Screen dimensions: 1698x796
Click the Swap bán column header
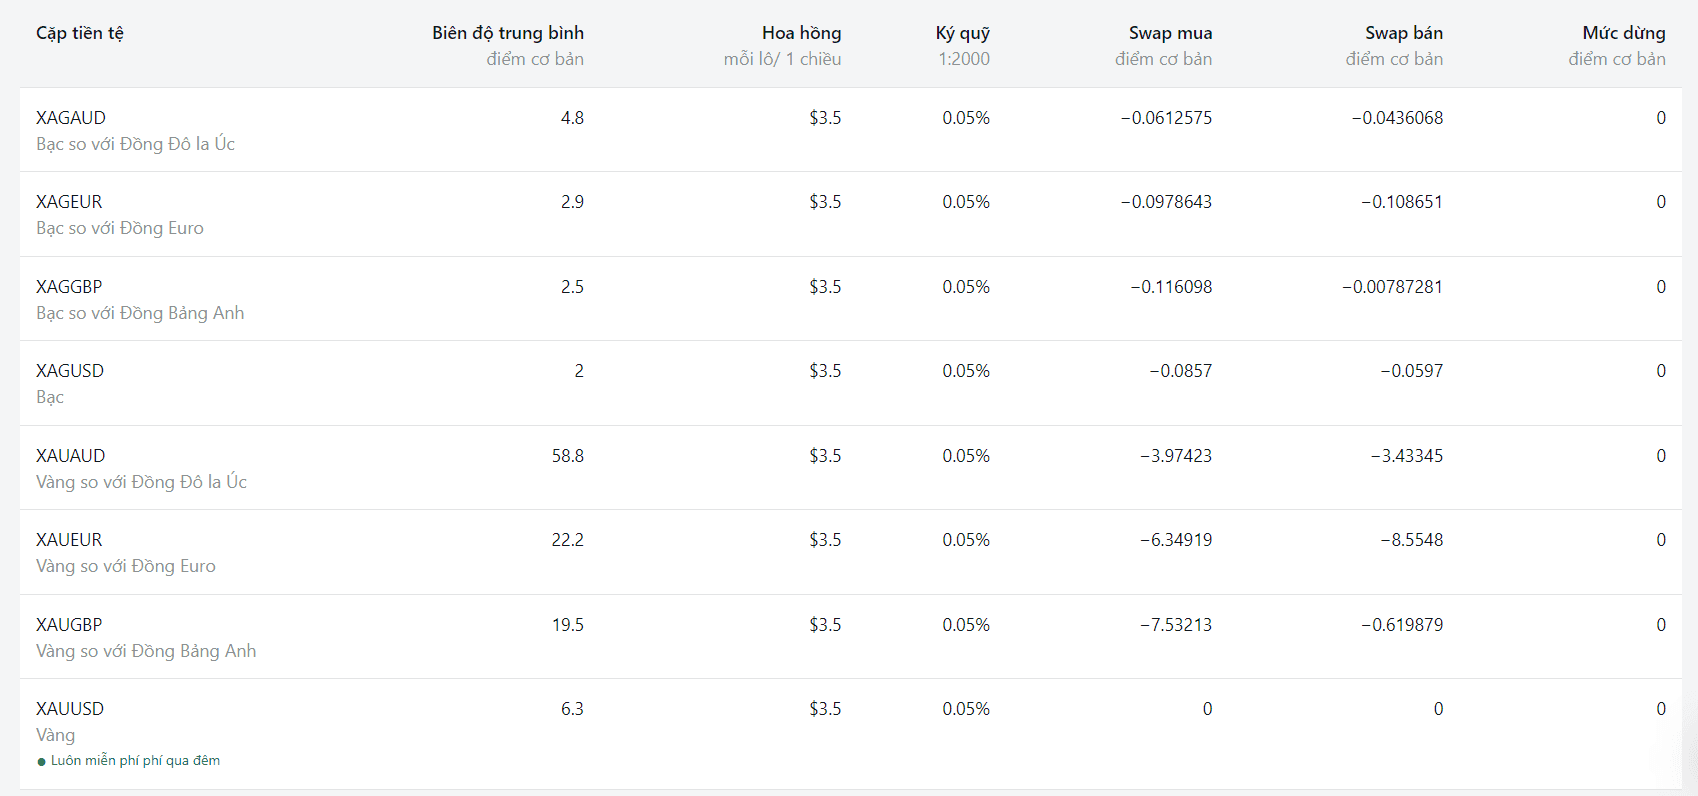pos(1405,33)
